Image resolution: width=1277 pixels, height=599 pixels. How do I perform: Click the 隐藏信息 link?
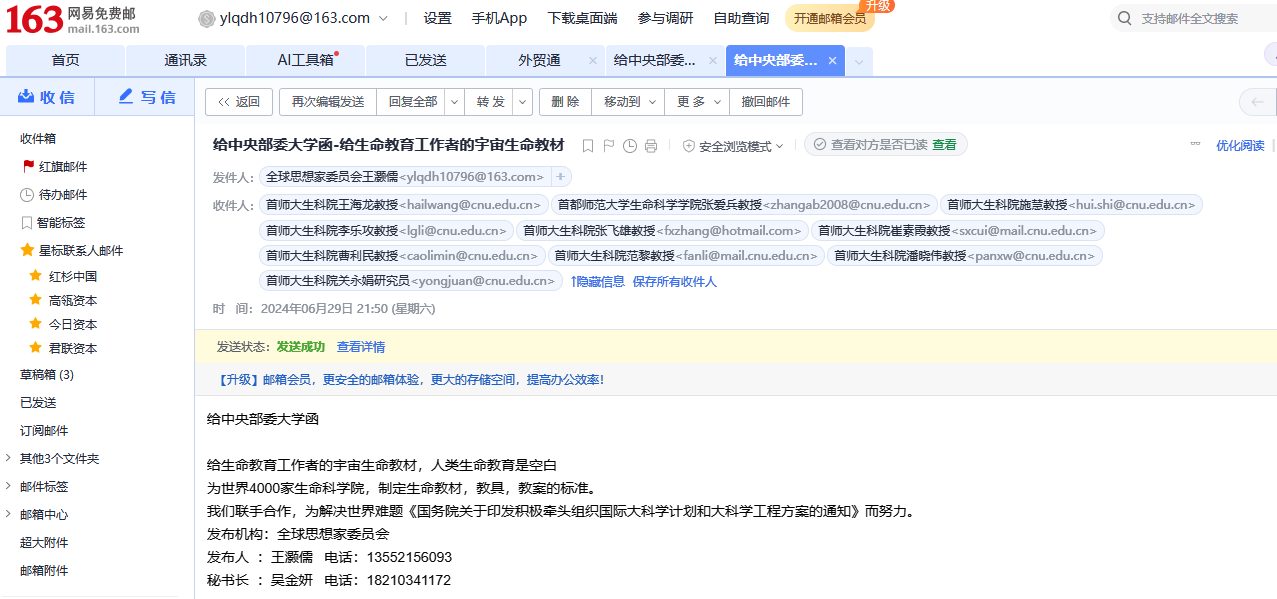point(596,282)
